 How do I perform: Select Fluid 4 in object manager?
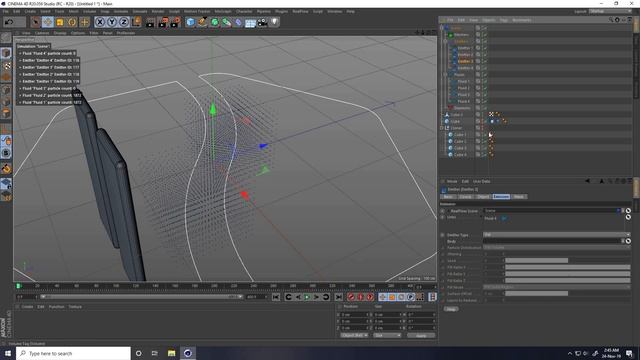click(x=463, y=101)
